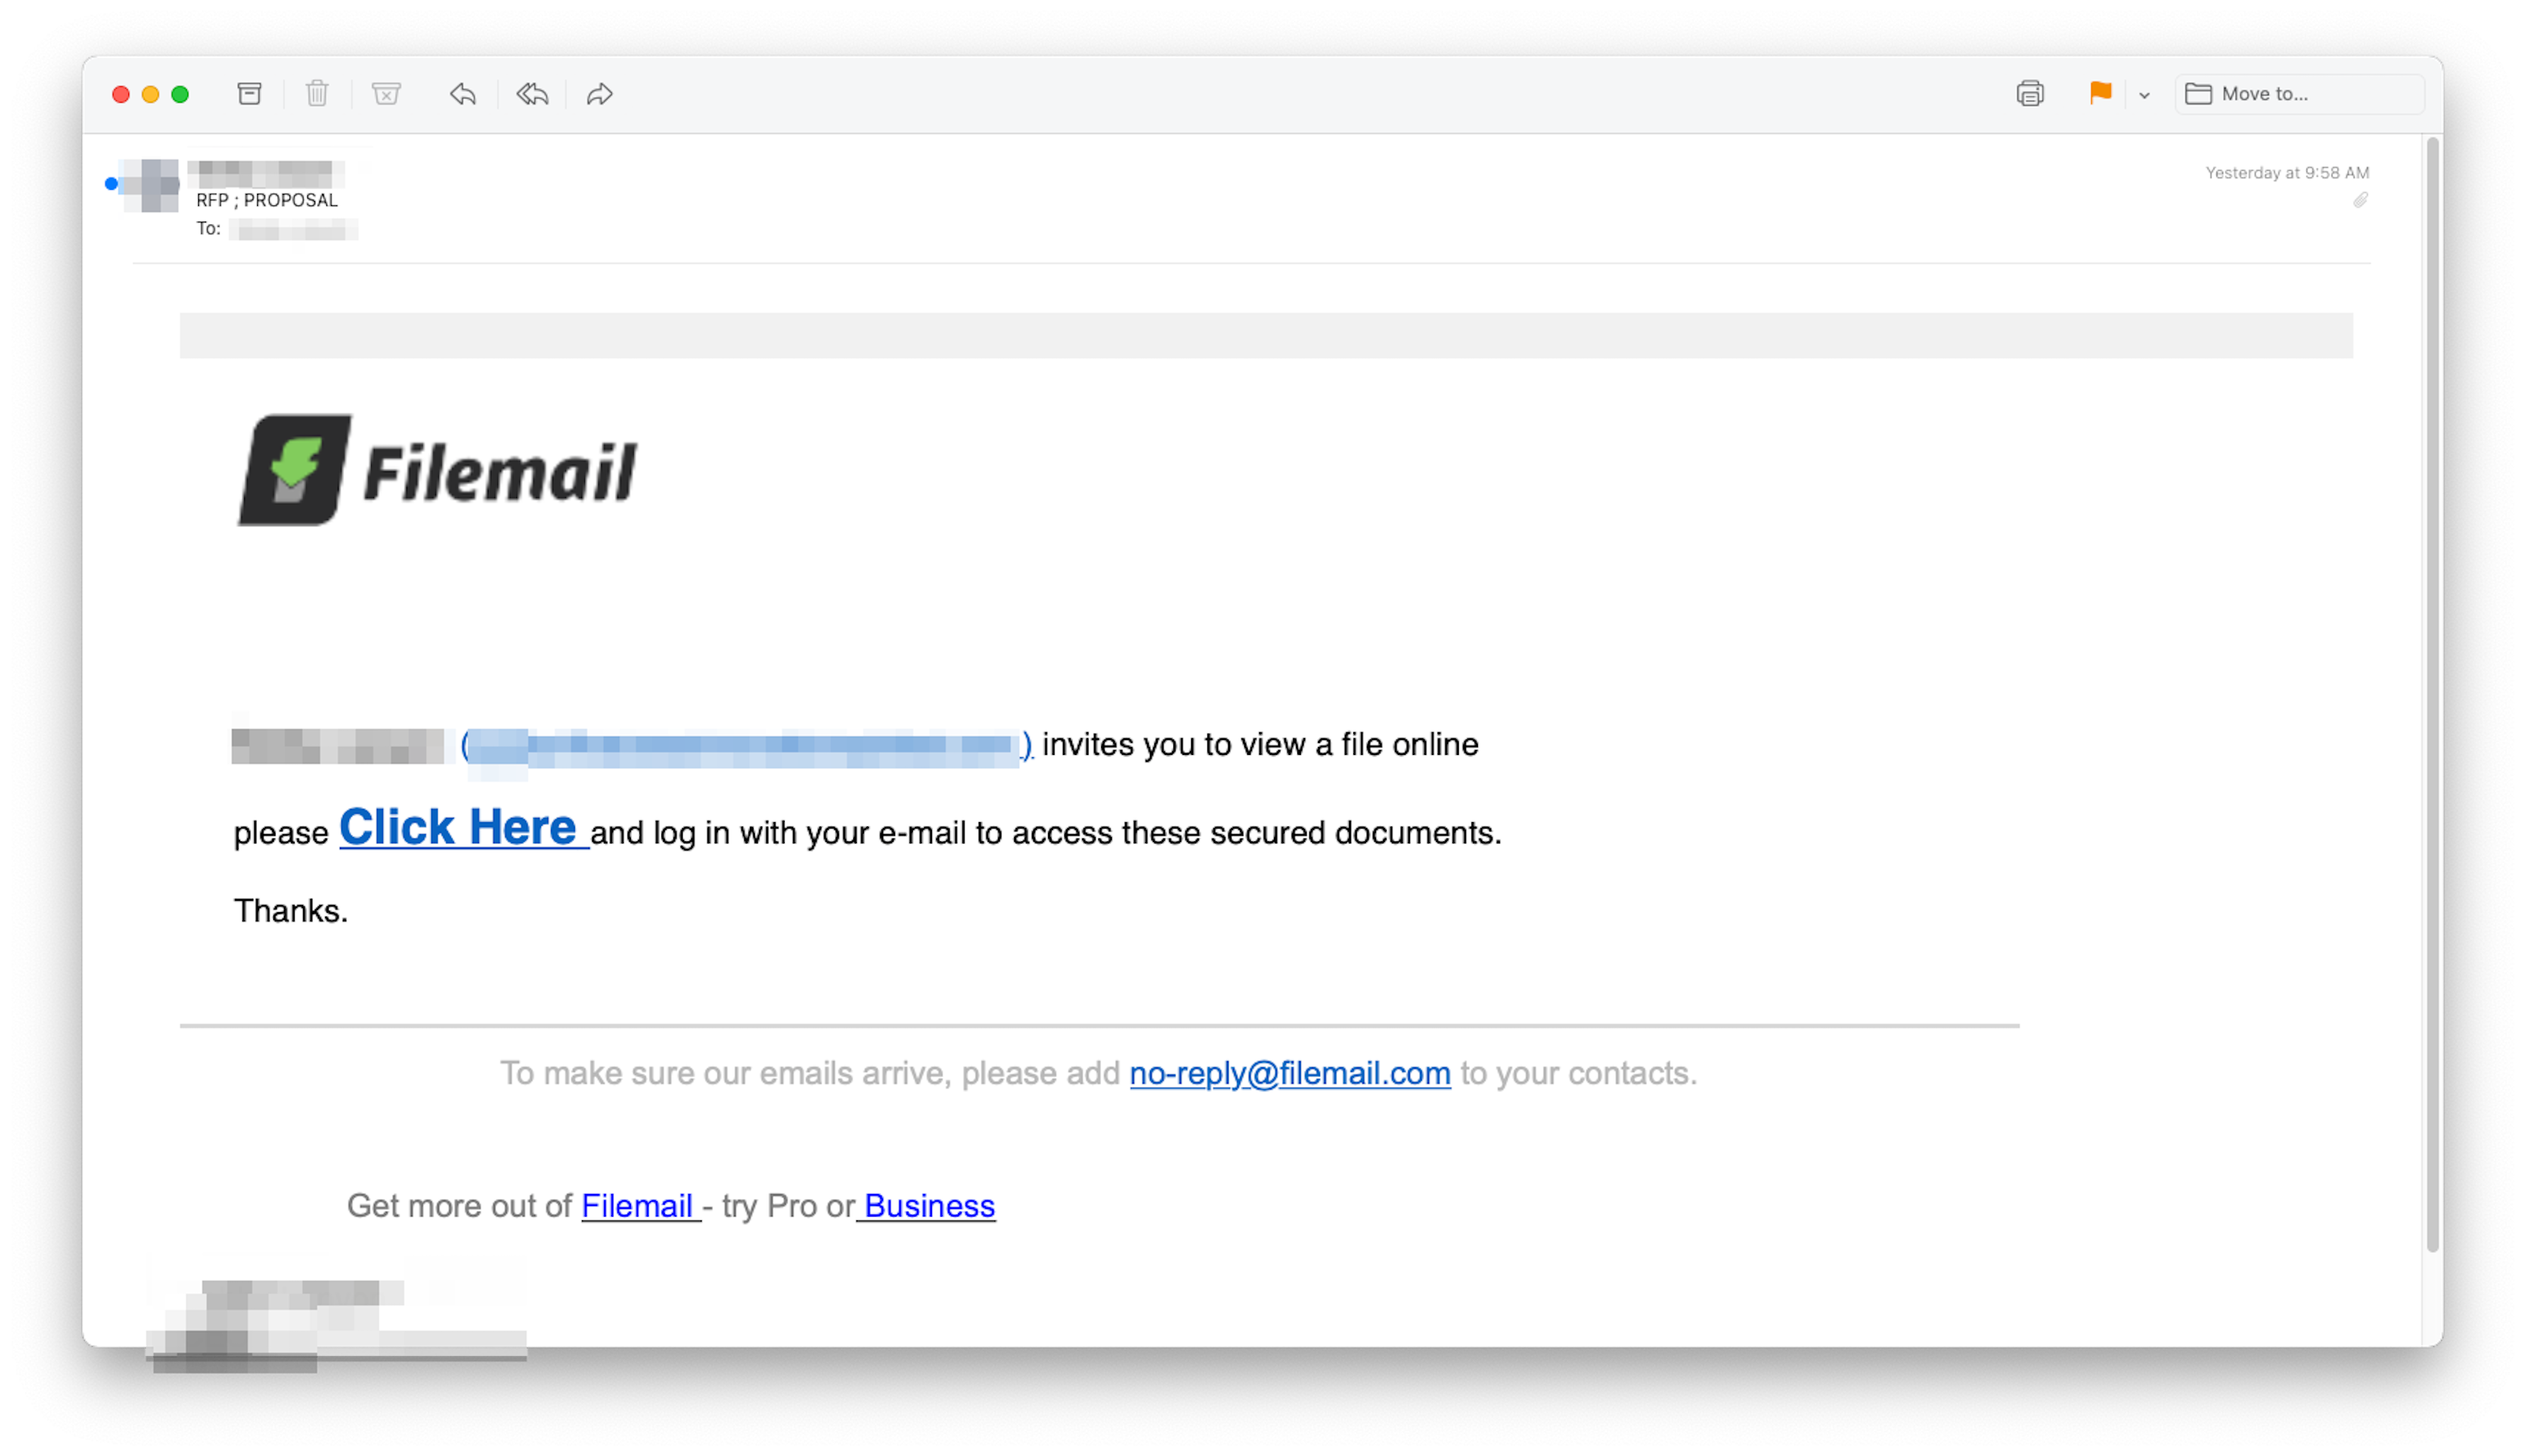Forward this email with forward arrow
The height and width of the screenshot is (1456, 2526).
click(599, 94)
